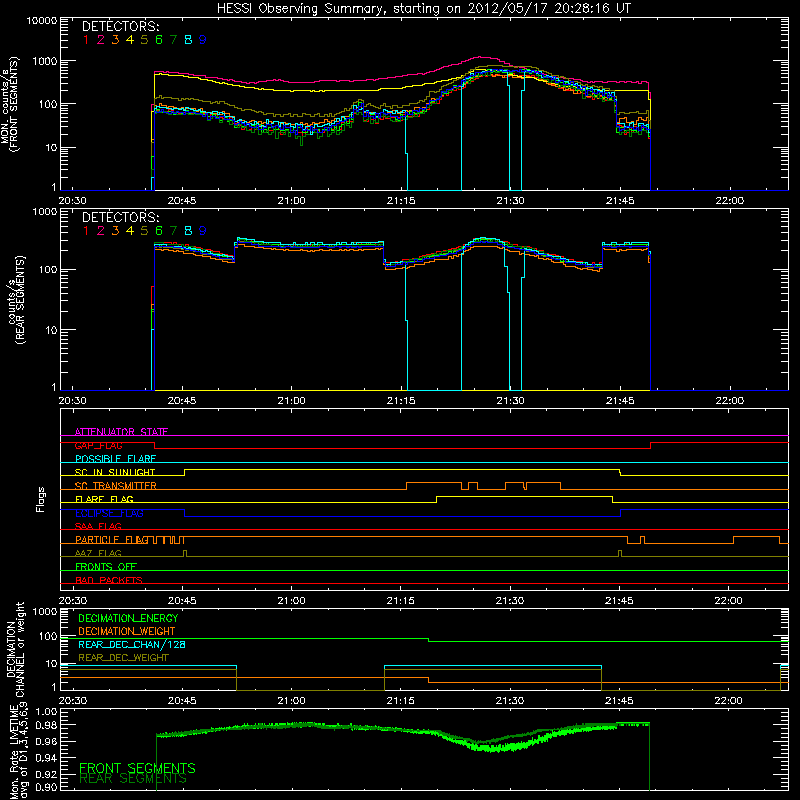The width and height of the screenshot is (800, 800).
Task: Click the 20:45 time tick under the decimation plot
Action: 182,701
